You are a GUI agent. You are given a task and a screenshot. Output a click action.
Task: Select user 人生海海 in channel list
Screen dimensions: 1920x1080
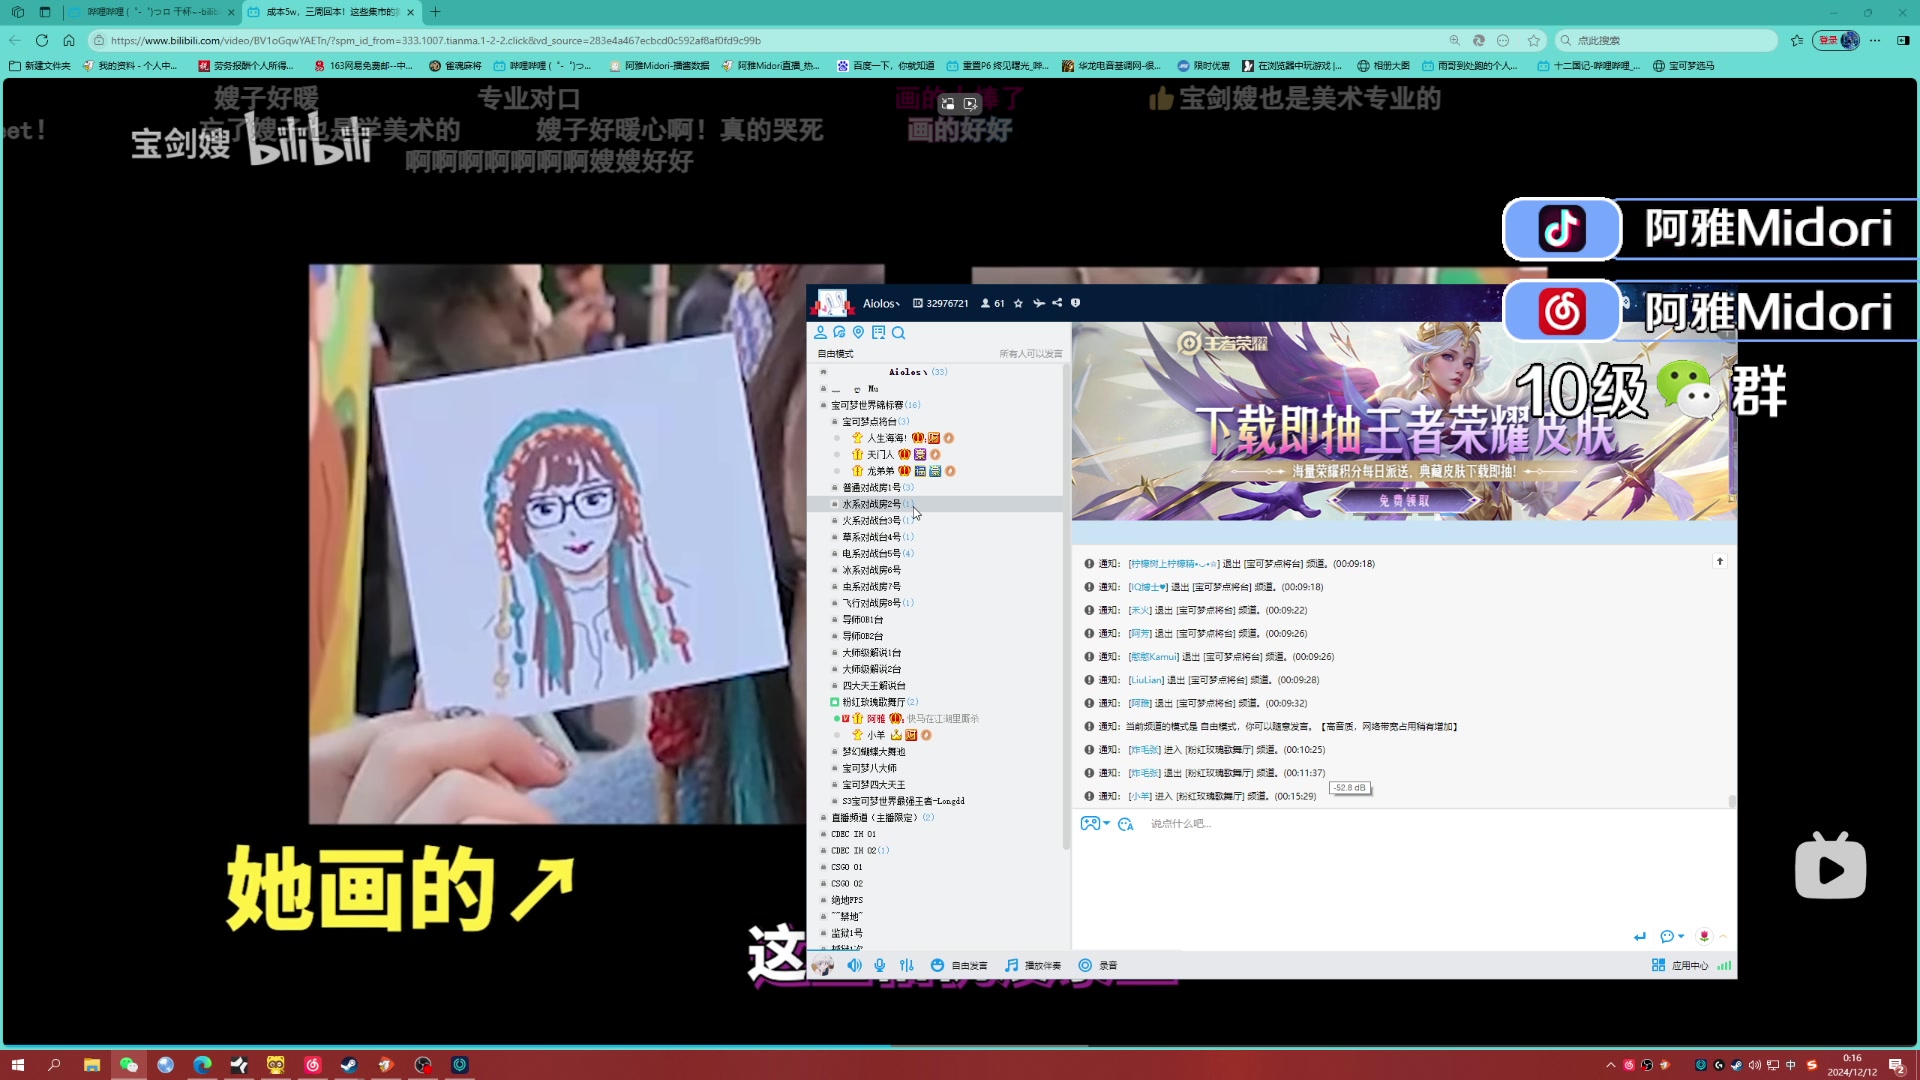point(886,438)
